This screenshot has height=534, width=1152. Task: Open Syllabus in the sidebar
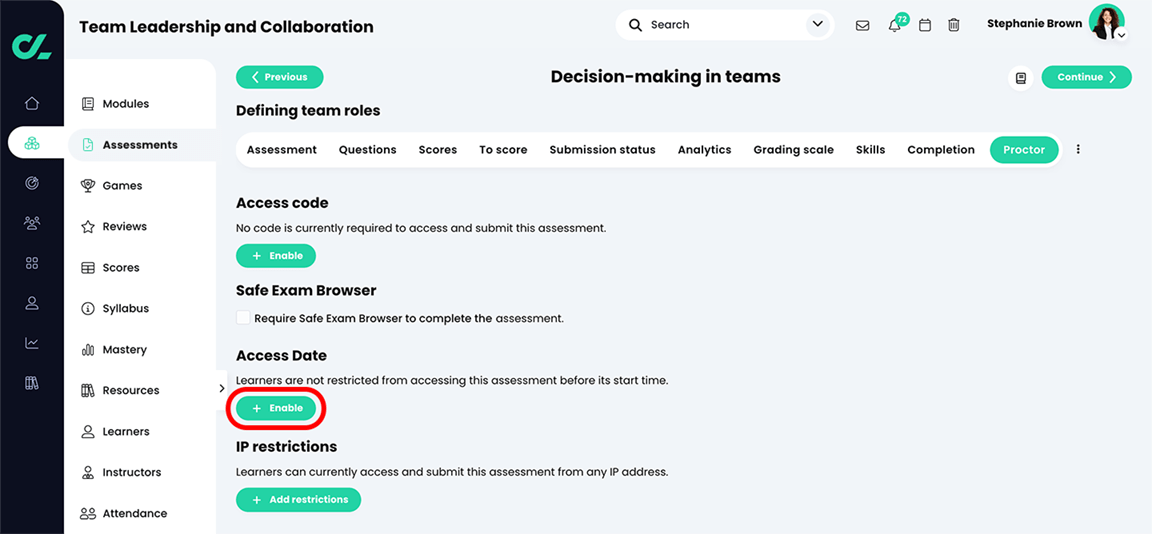click(125, 309)
